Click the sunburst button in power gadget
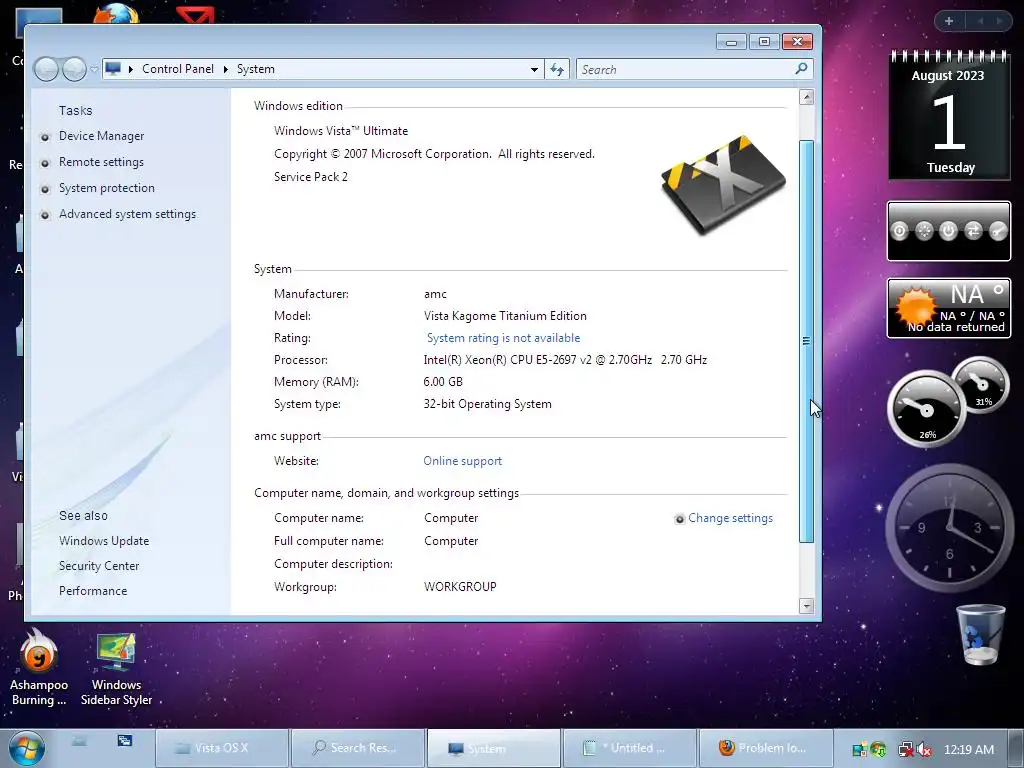Viewport: 1024px width, 768px height. point(924,231)
